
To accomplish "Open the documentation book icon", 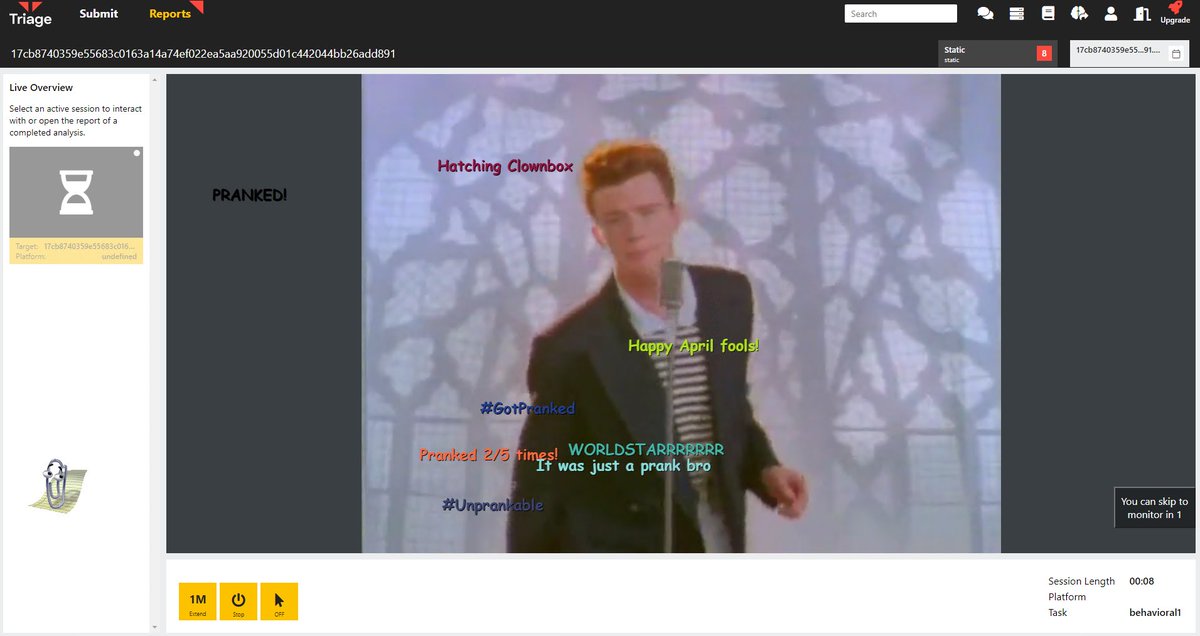I will (x=1048, y=14).
